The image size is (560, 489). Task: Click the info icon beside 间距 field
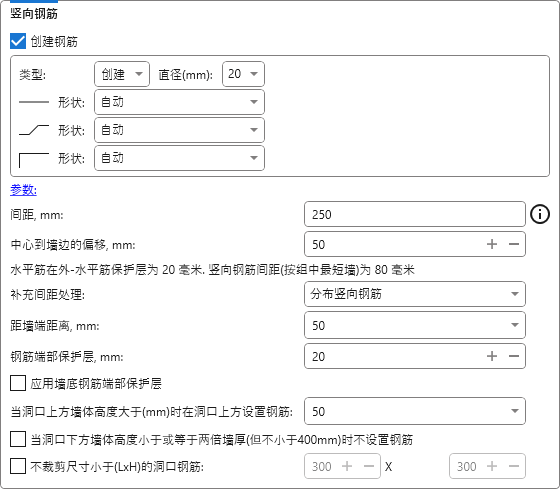(540, 214)
